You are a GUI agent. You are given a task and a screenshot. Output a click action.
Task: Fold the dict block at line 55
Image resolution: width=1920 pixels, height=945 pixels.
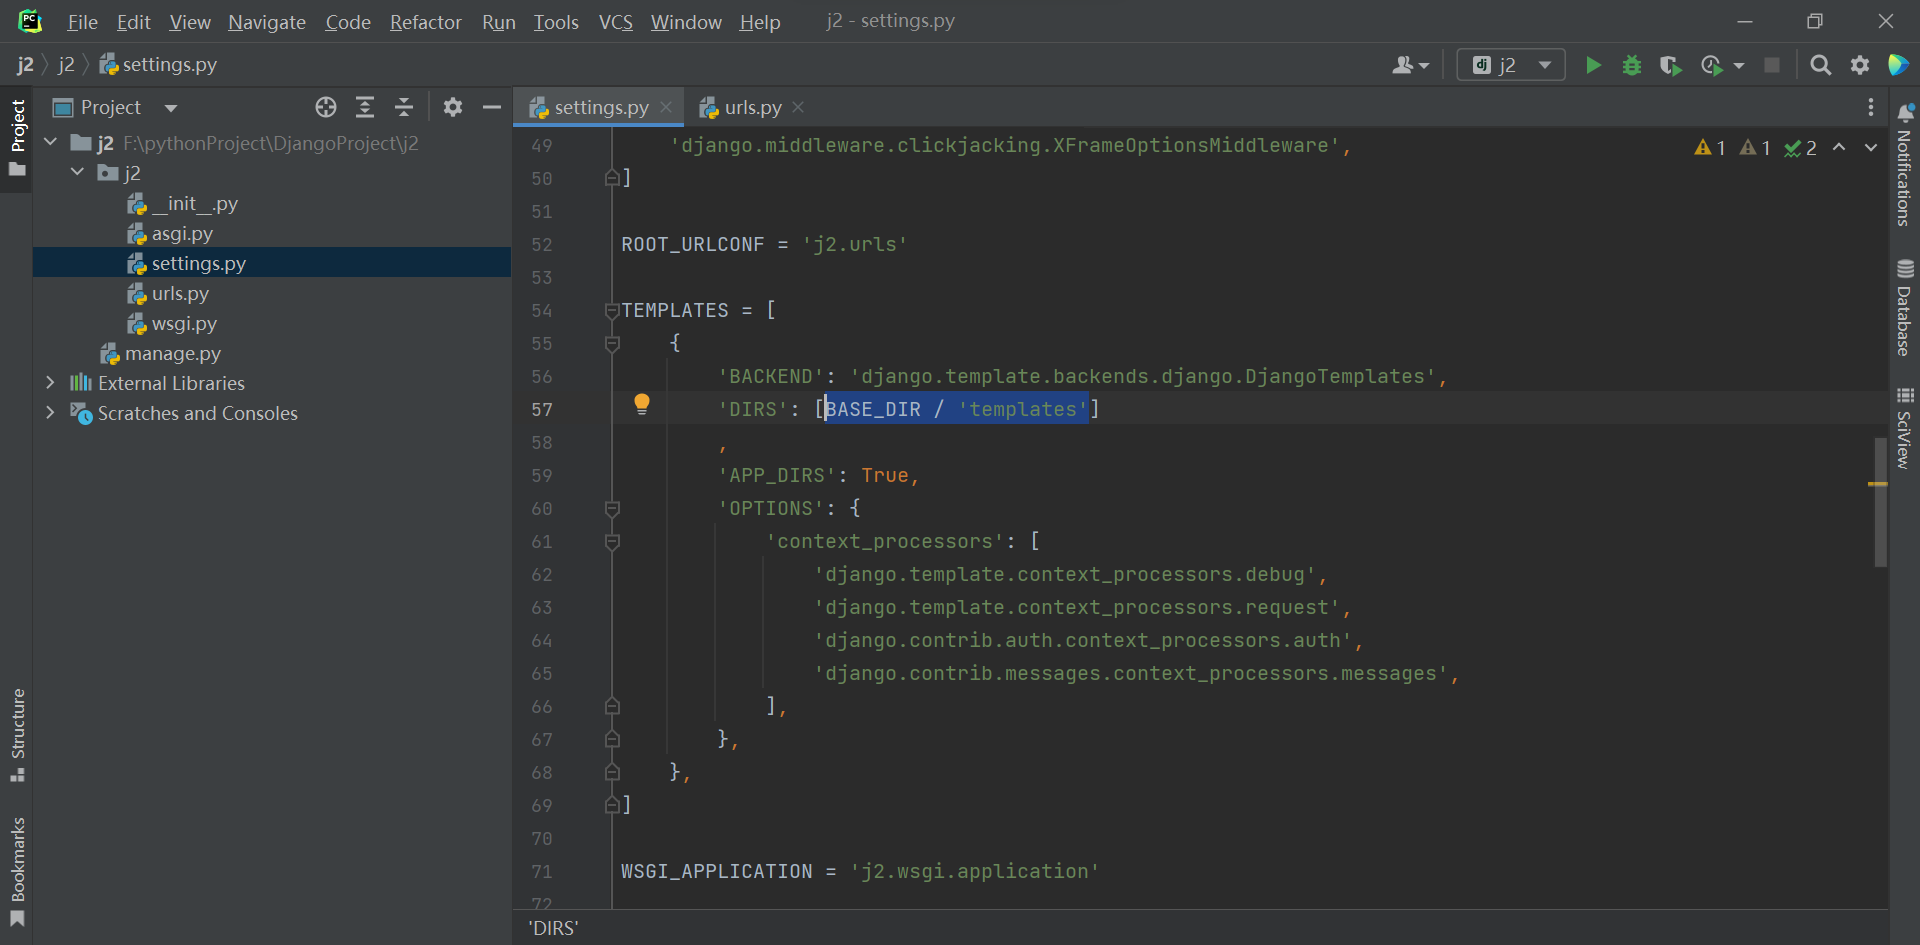point(612,344)
